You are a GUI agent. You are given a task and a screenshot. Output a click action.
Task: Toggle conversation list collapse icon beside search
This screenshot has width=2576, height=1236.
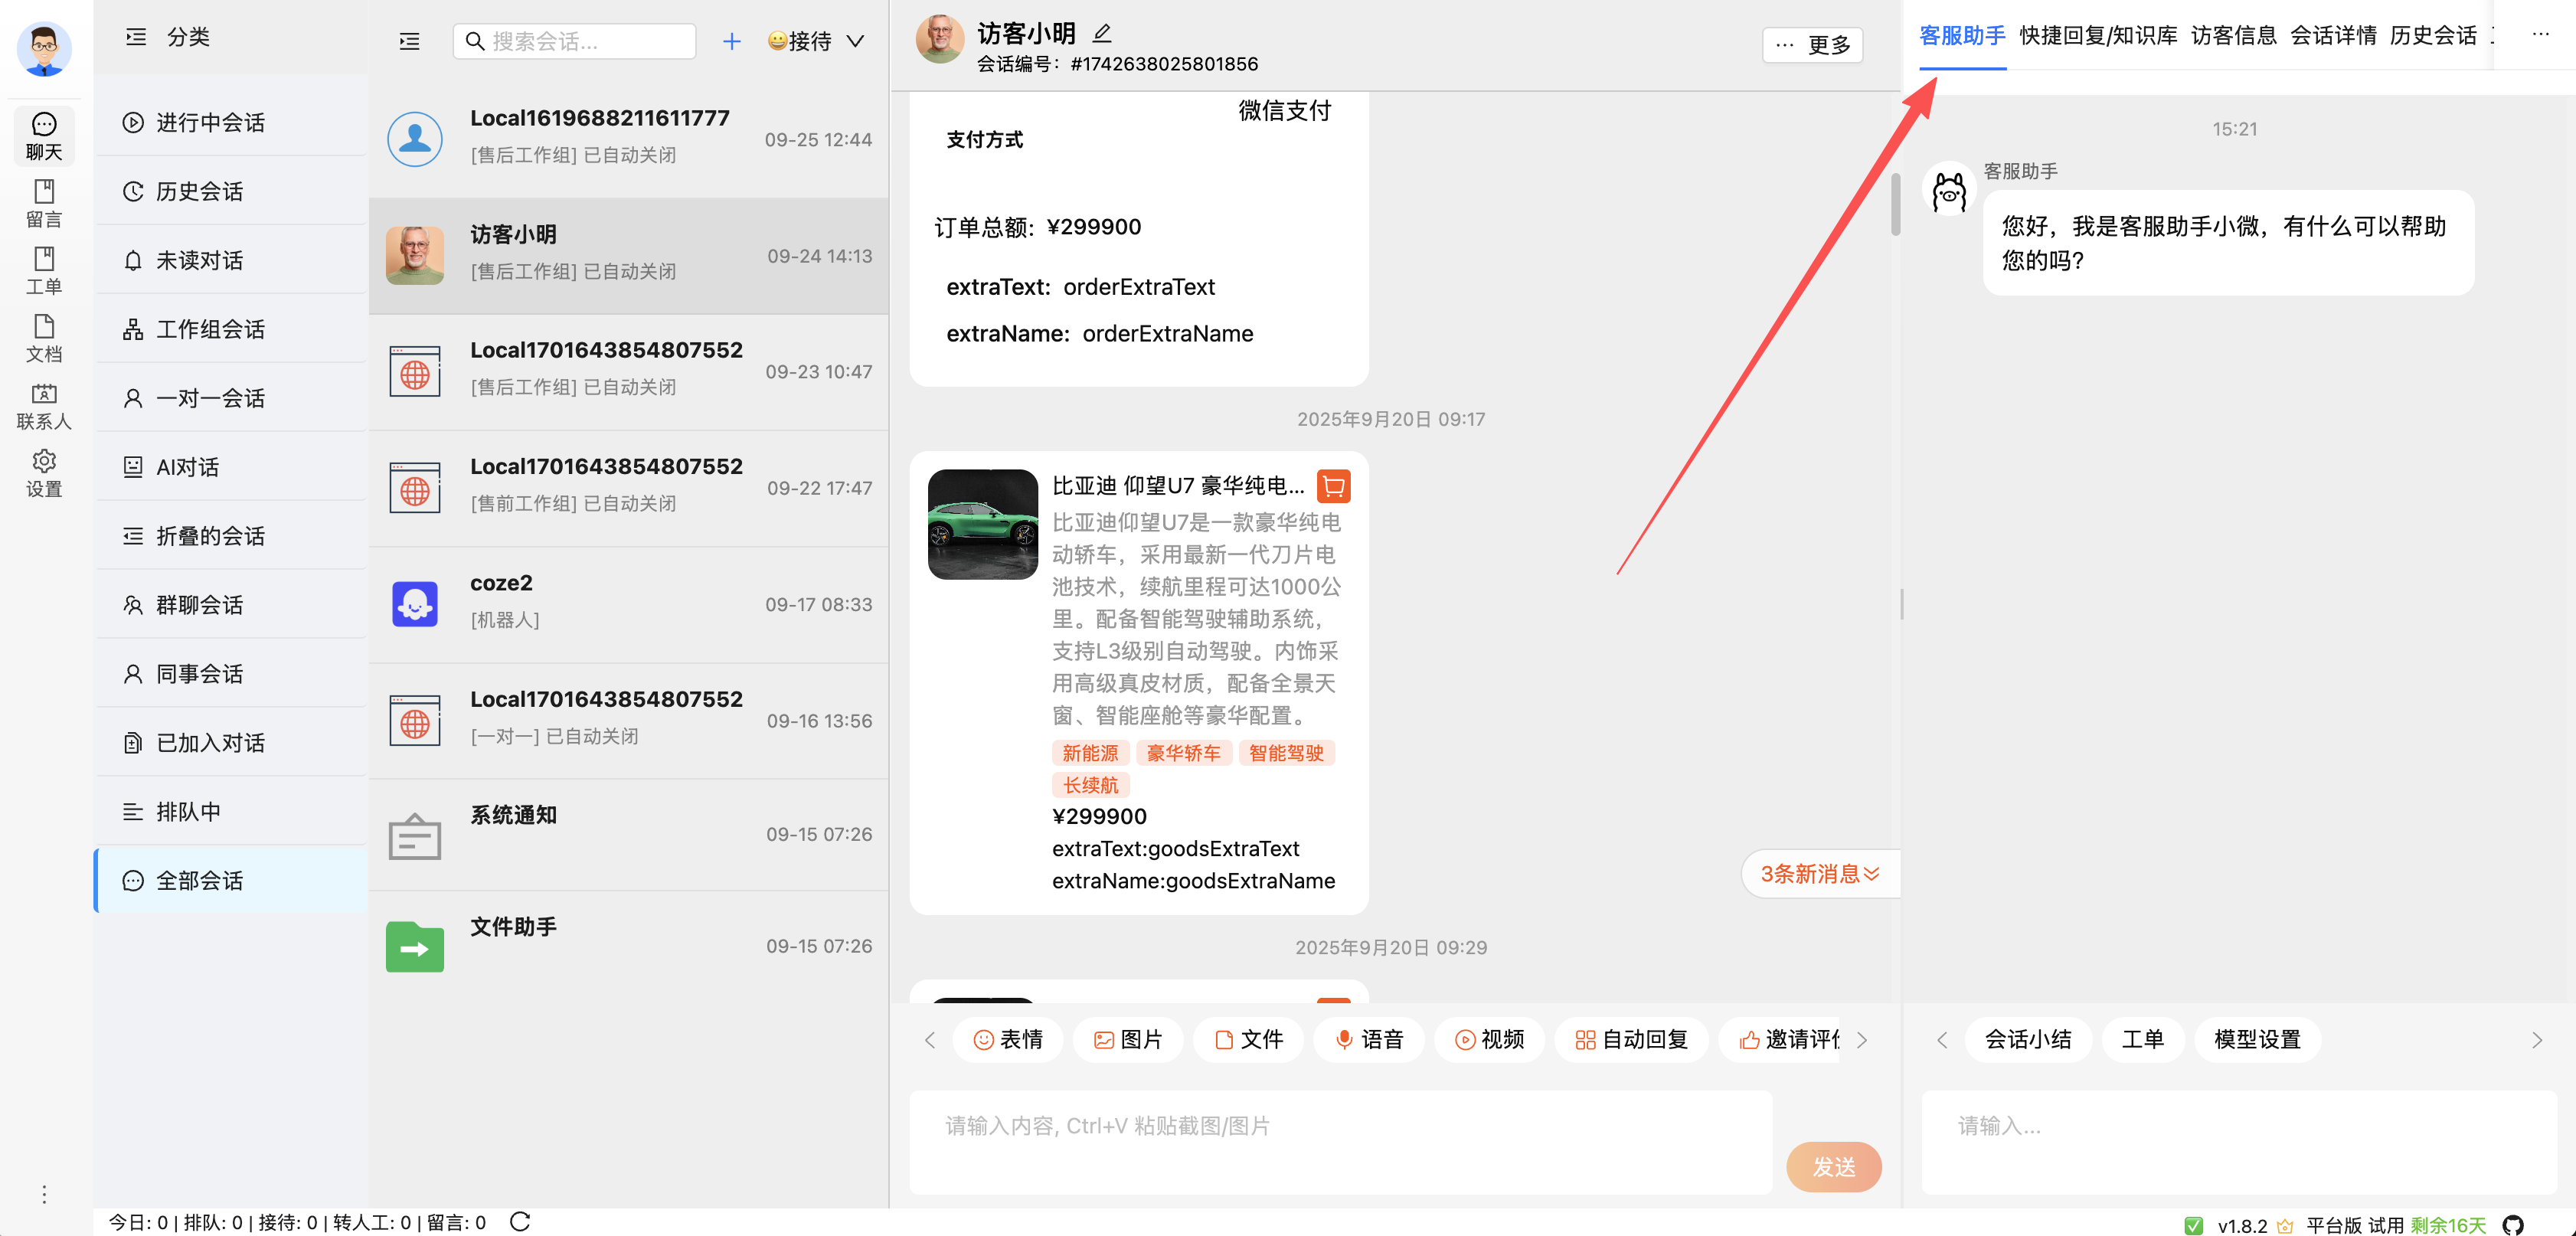click(409, 41)
